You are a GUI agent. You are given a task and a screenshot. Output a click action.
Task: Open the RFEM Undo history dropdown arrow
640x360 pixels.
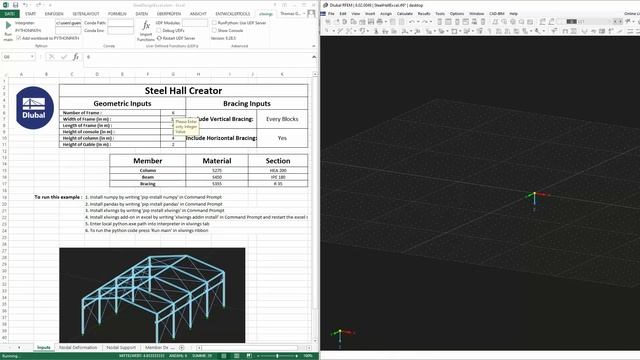(x=418, y=22)
